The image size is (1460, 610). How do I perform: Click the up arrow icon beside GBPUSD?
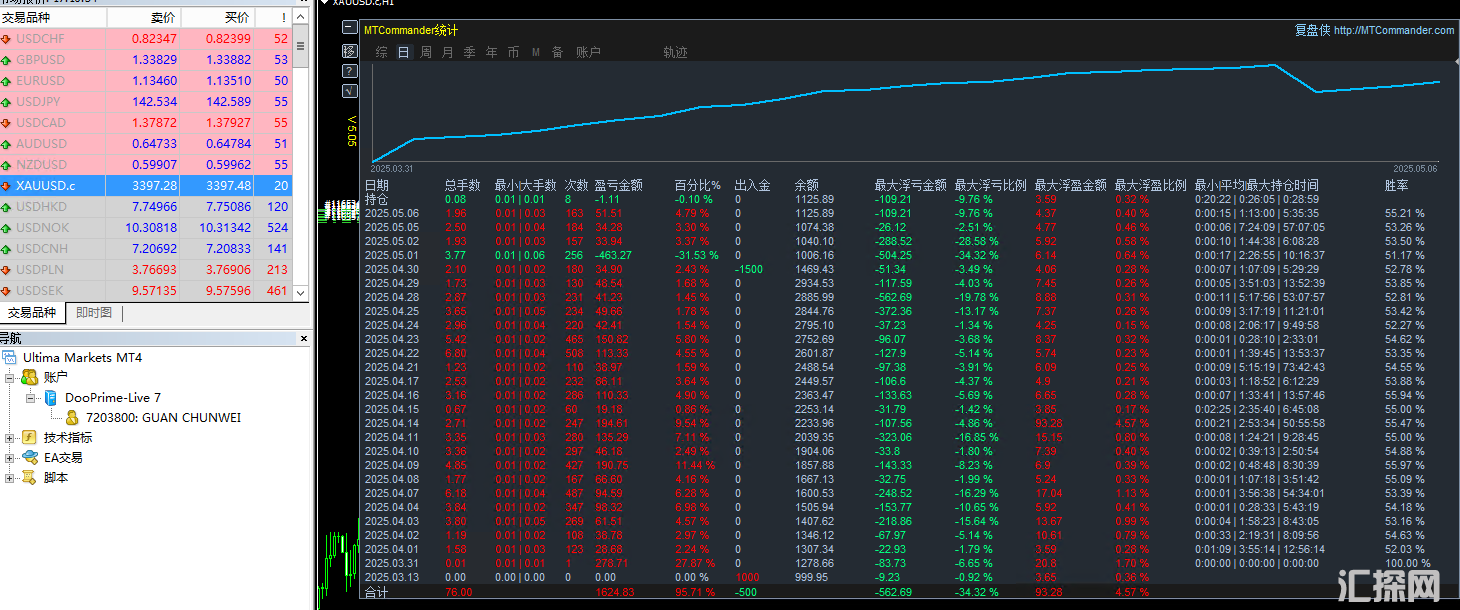[x=7, y=60]
